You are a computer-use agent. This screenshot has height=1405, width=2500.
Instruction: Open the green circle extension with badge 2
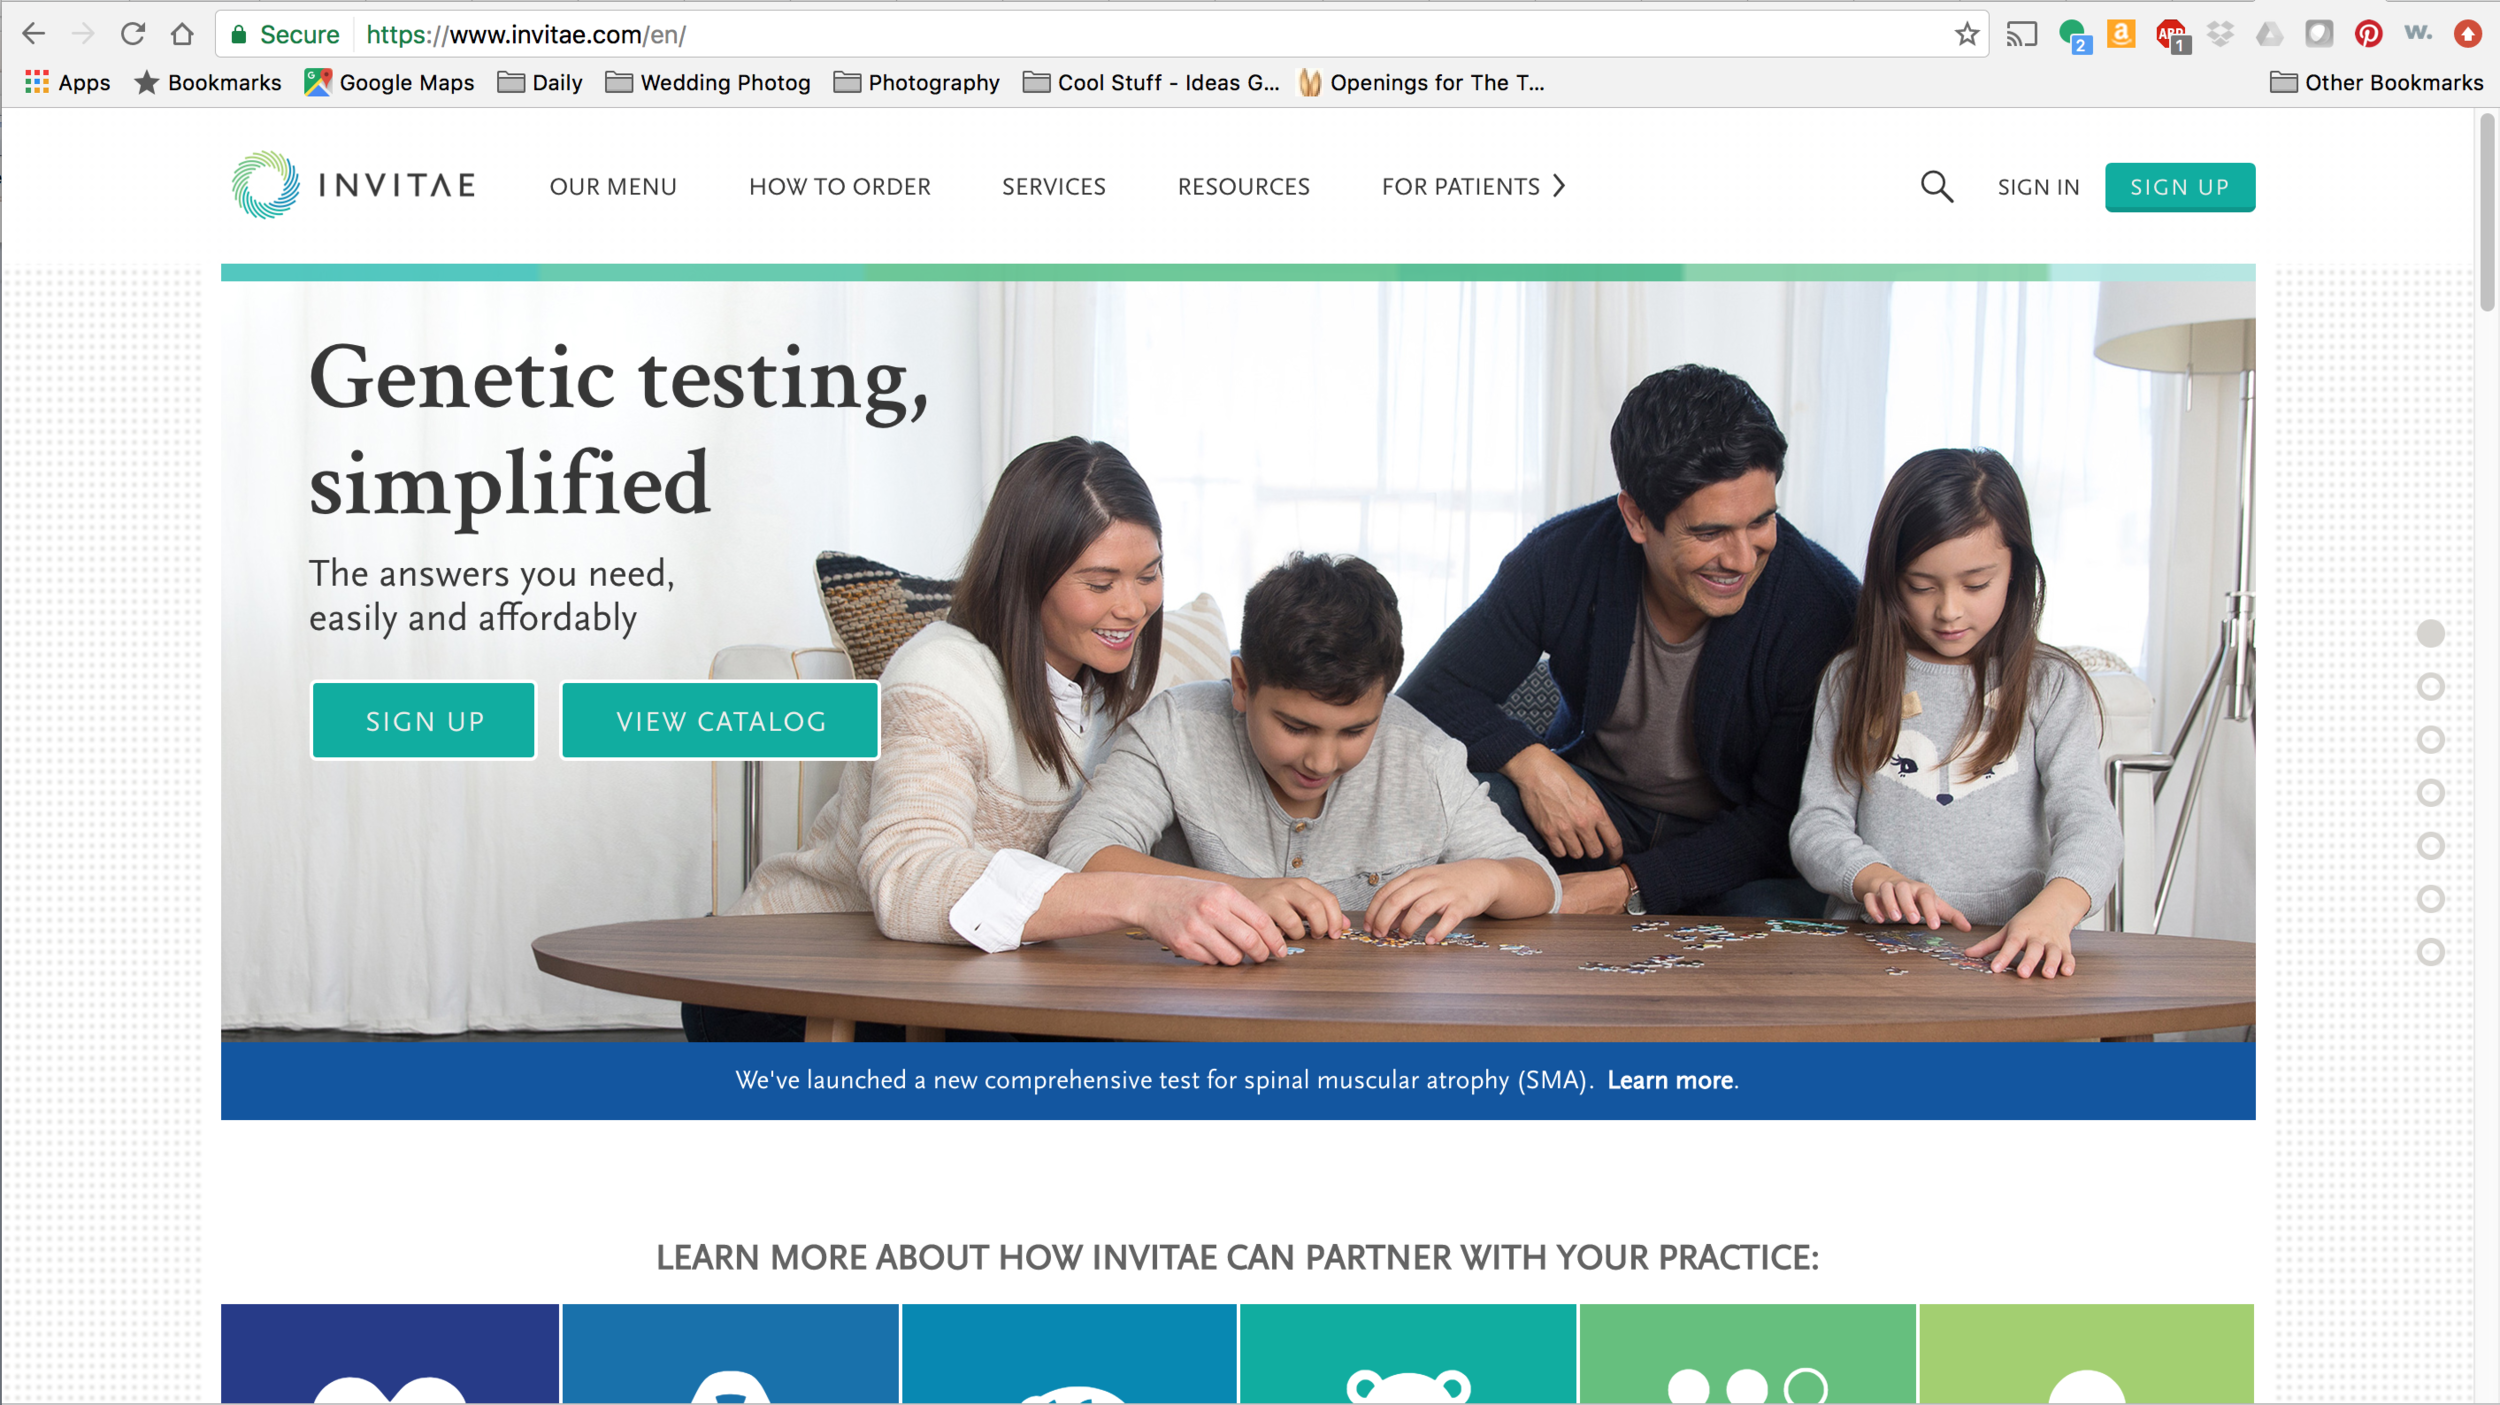[x=2074, y=36]
